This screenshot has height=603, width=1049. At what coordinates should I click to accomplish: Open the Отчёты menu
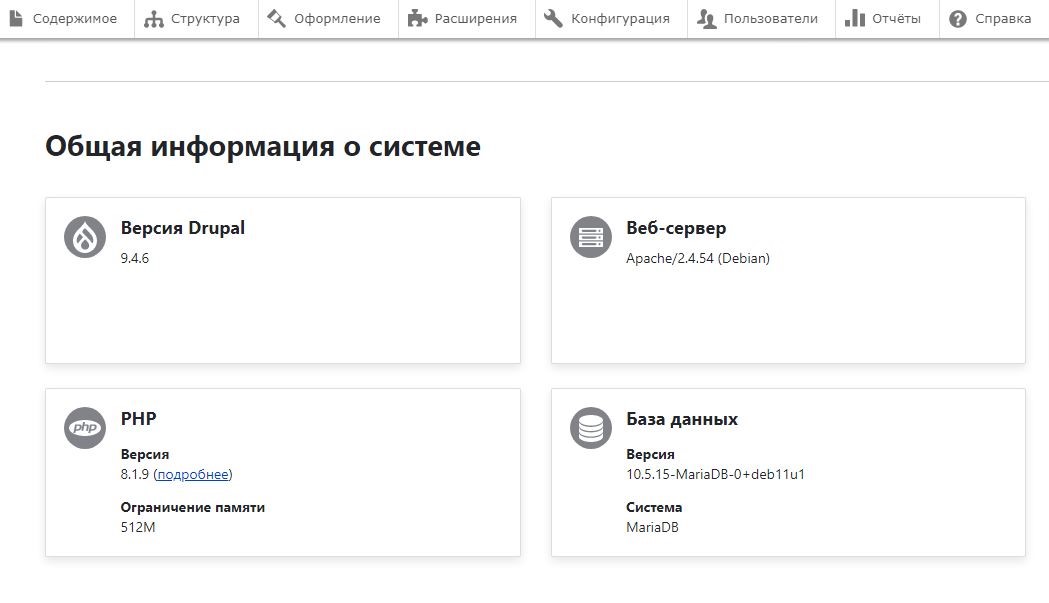click(x=887, y=19)
